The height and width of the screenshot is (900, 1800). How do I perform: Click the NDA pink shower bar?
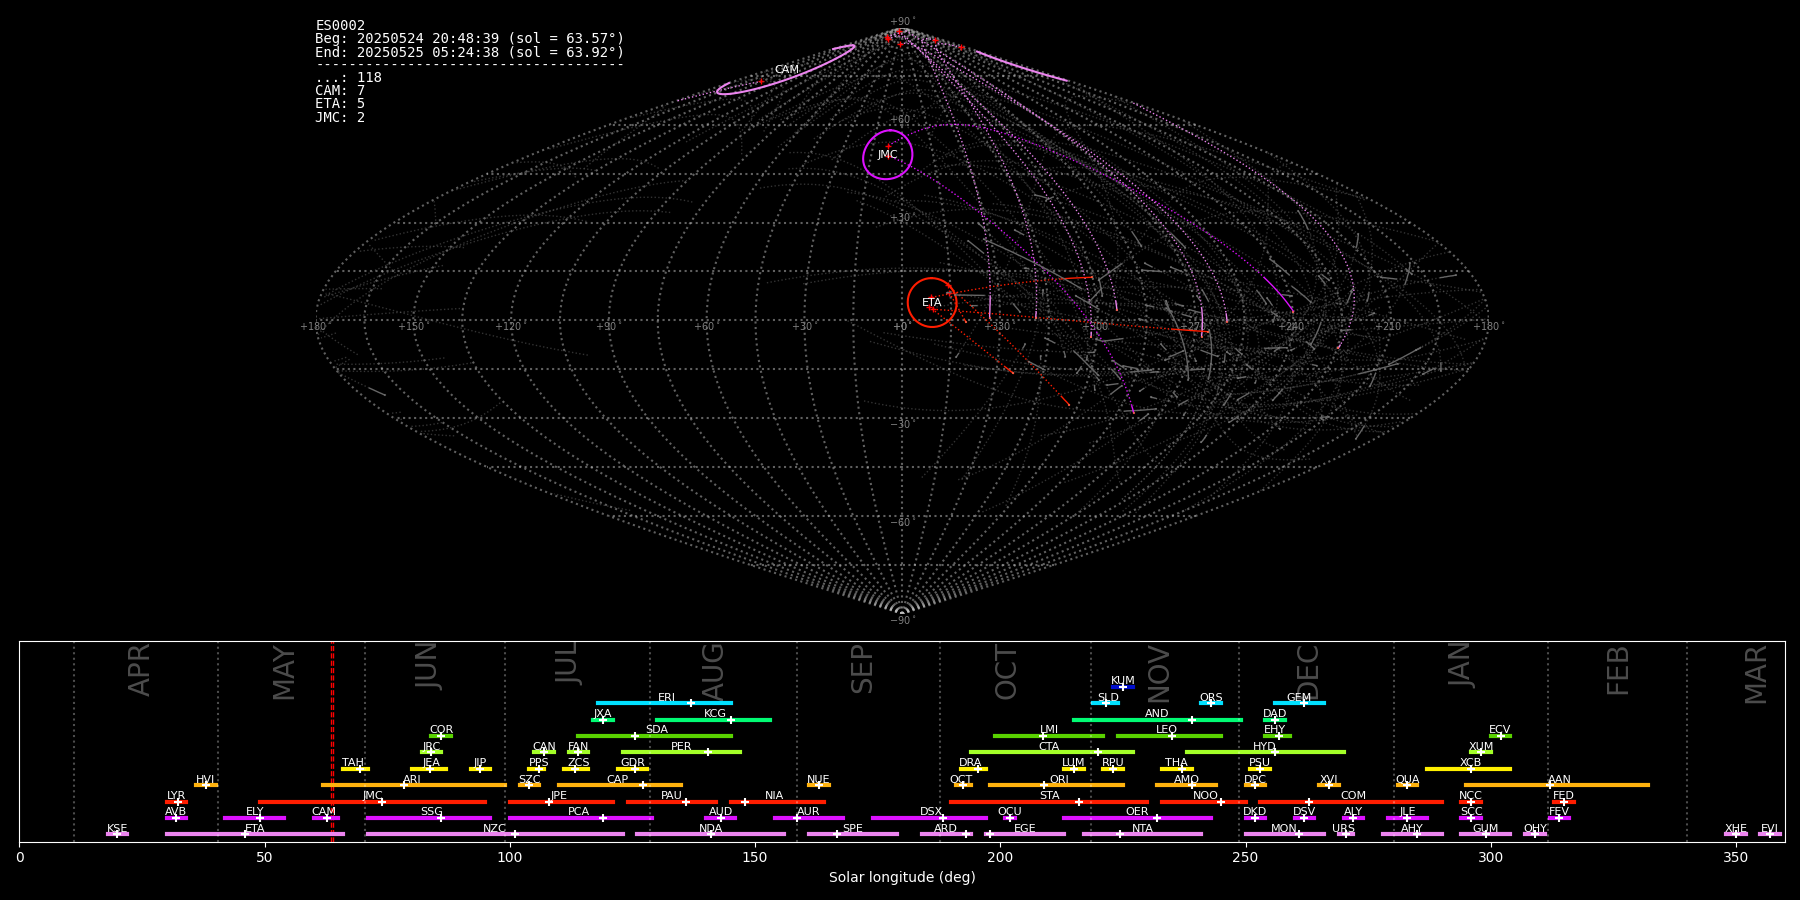(x=710, y=834)
